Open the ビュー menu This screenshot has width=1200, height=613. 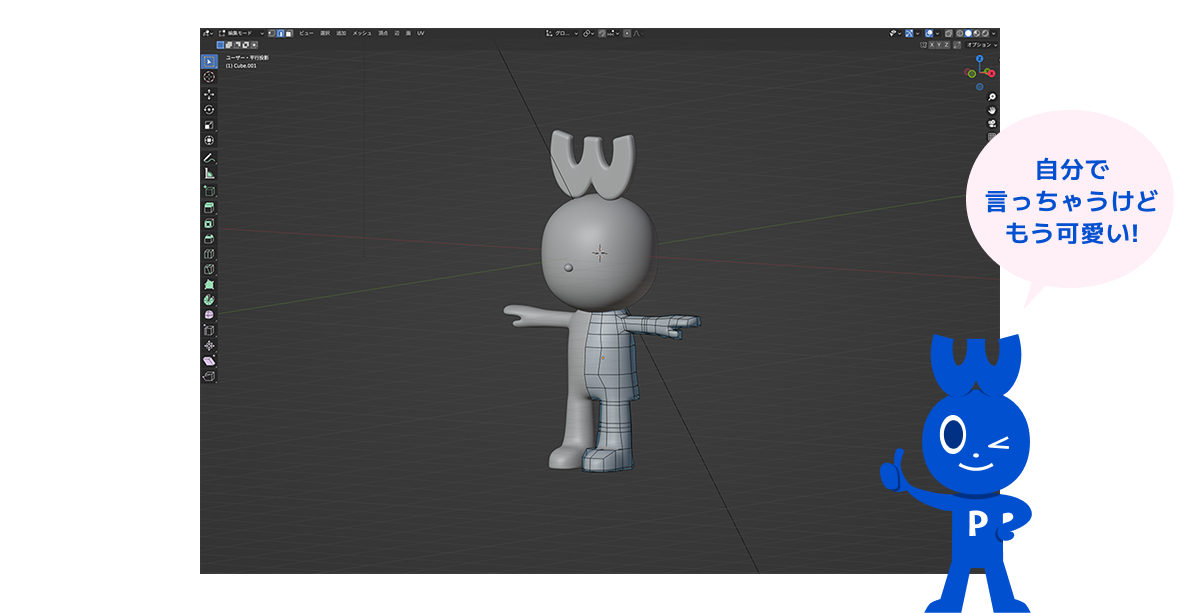pos(306,33)
